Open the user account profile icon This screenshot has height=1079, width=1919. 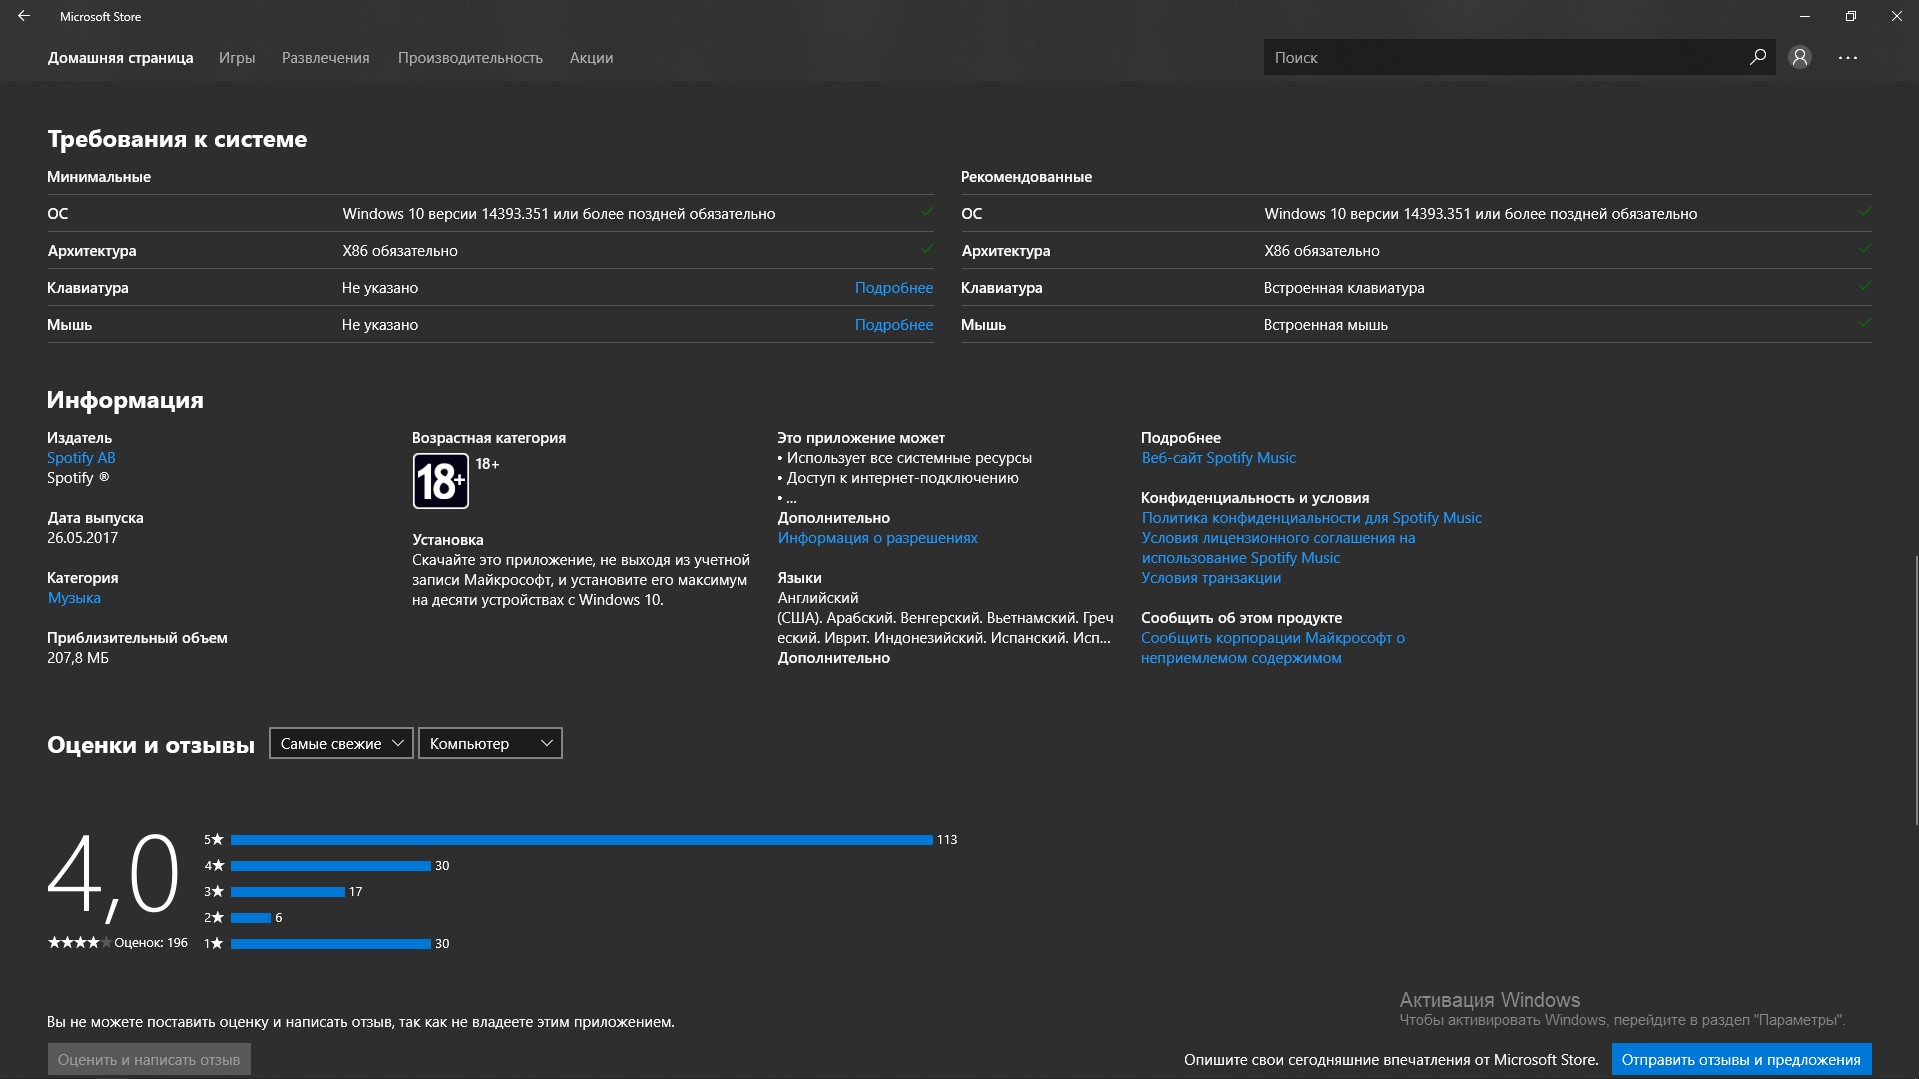(x=1800, y=57)
